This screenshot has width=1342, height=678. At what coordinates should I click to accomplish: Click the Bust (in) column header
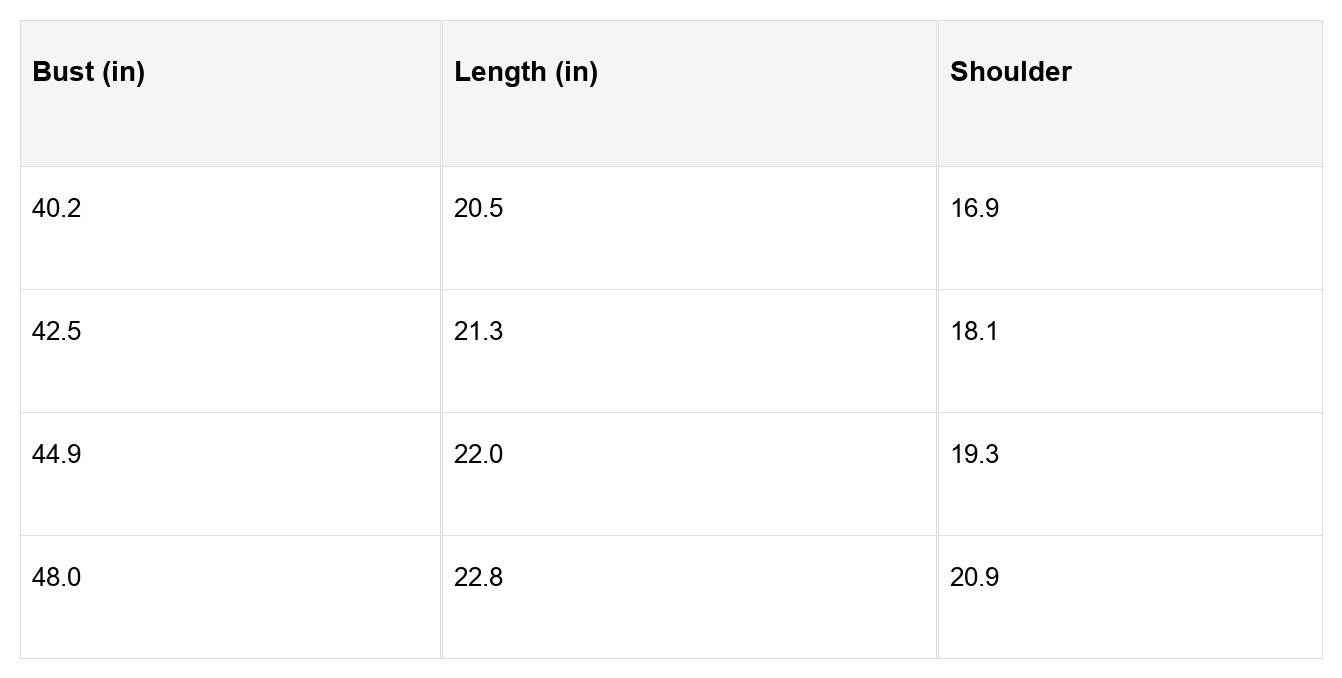tap(89, 72)
